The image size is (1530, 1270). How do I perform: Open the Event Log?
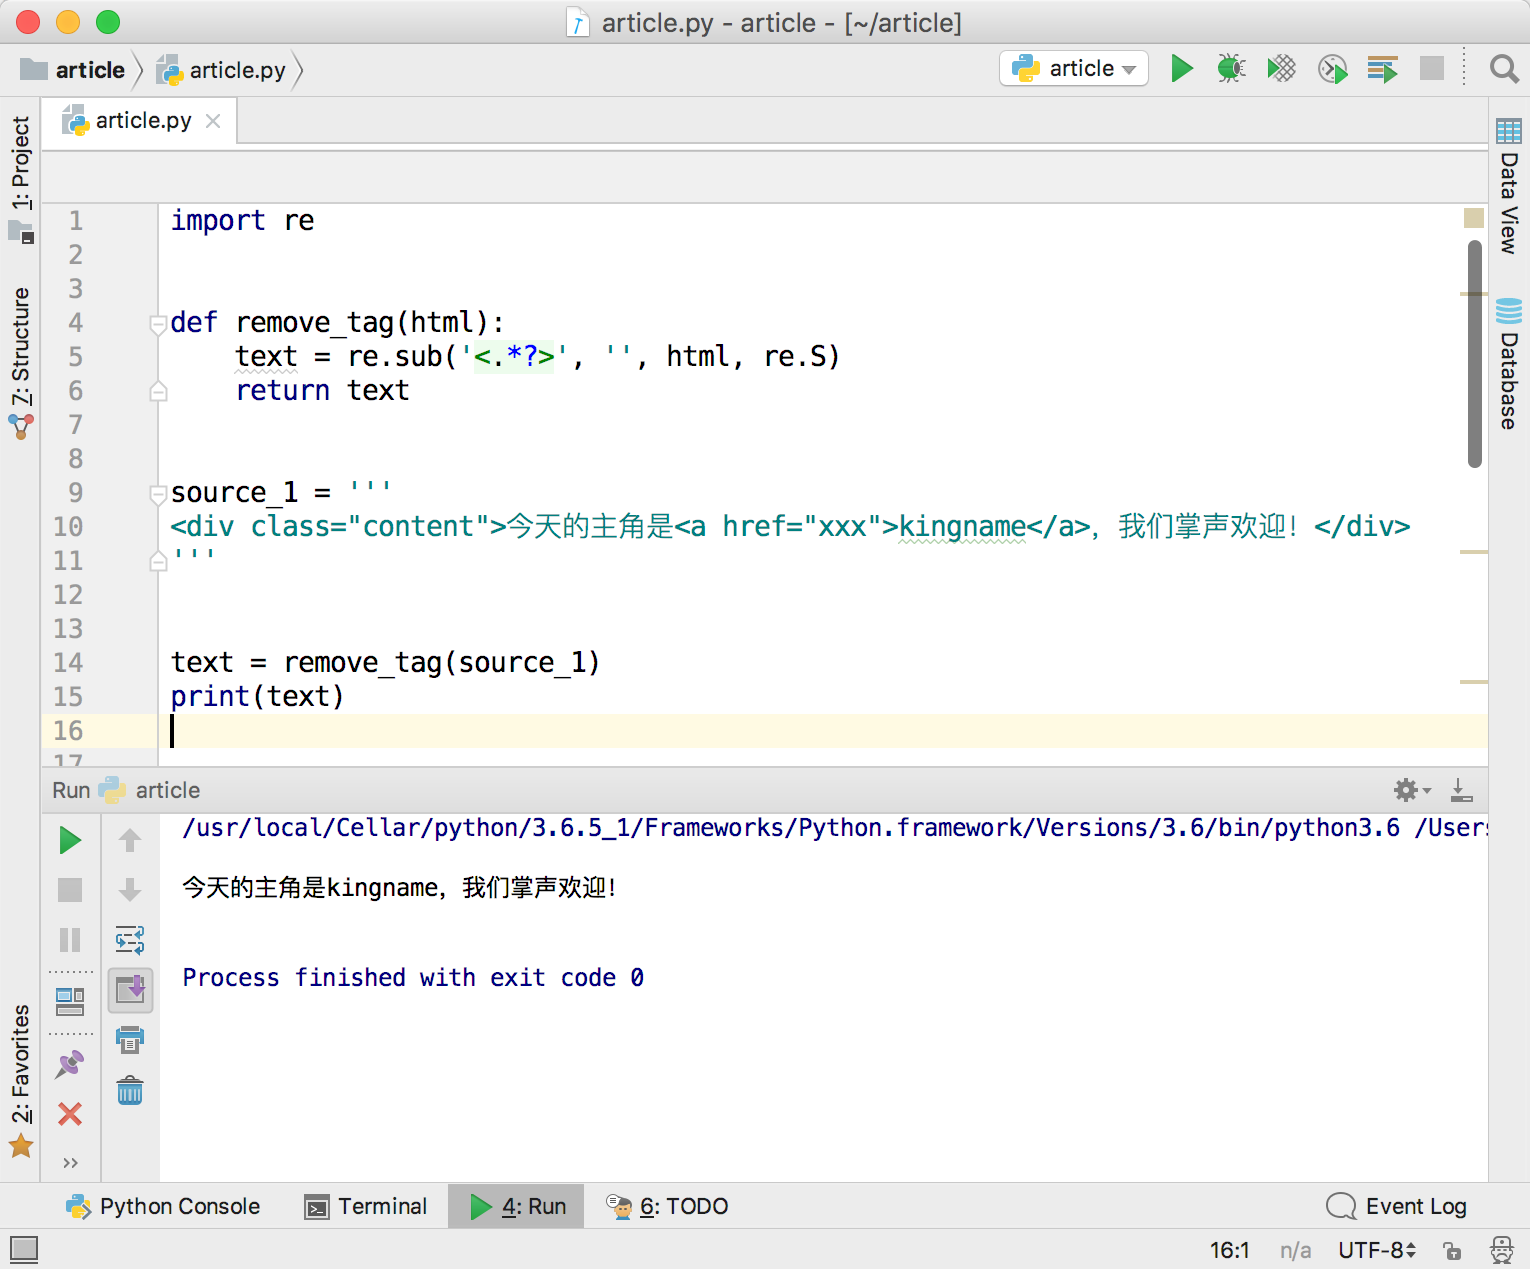tap(1397, 1206)
